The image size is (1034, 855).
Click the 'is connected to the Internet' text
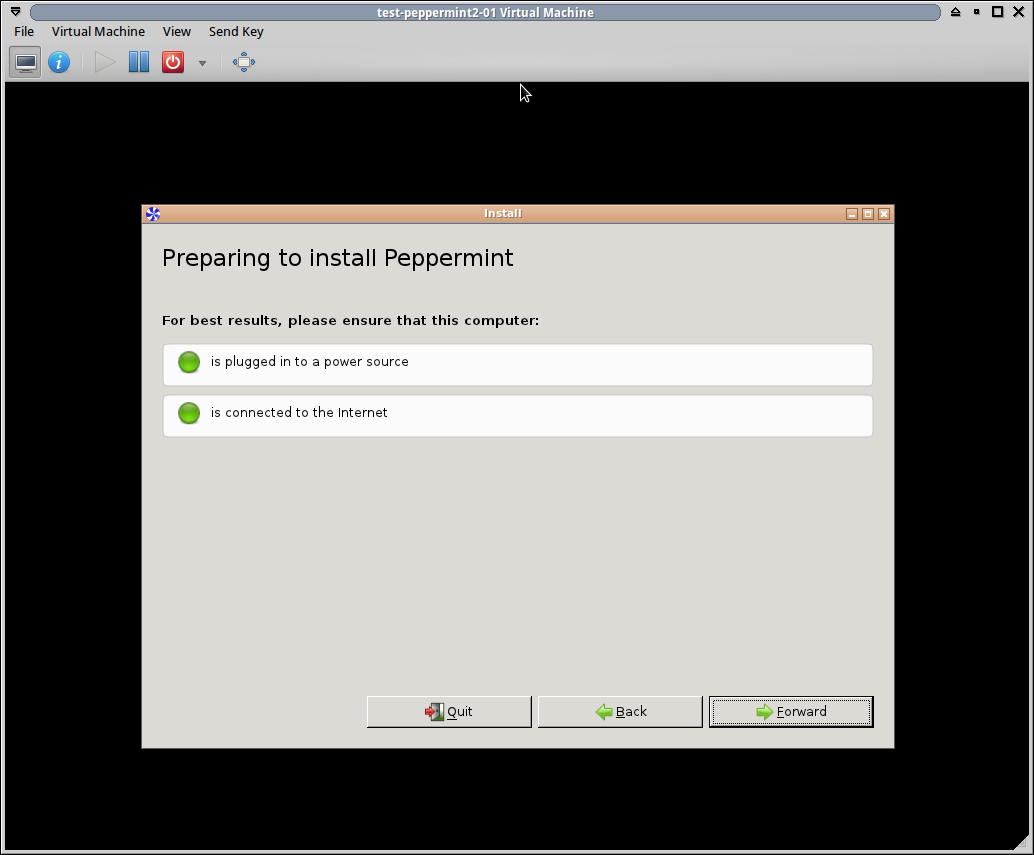tap(299, 413)
